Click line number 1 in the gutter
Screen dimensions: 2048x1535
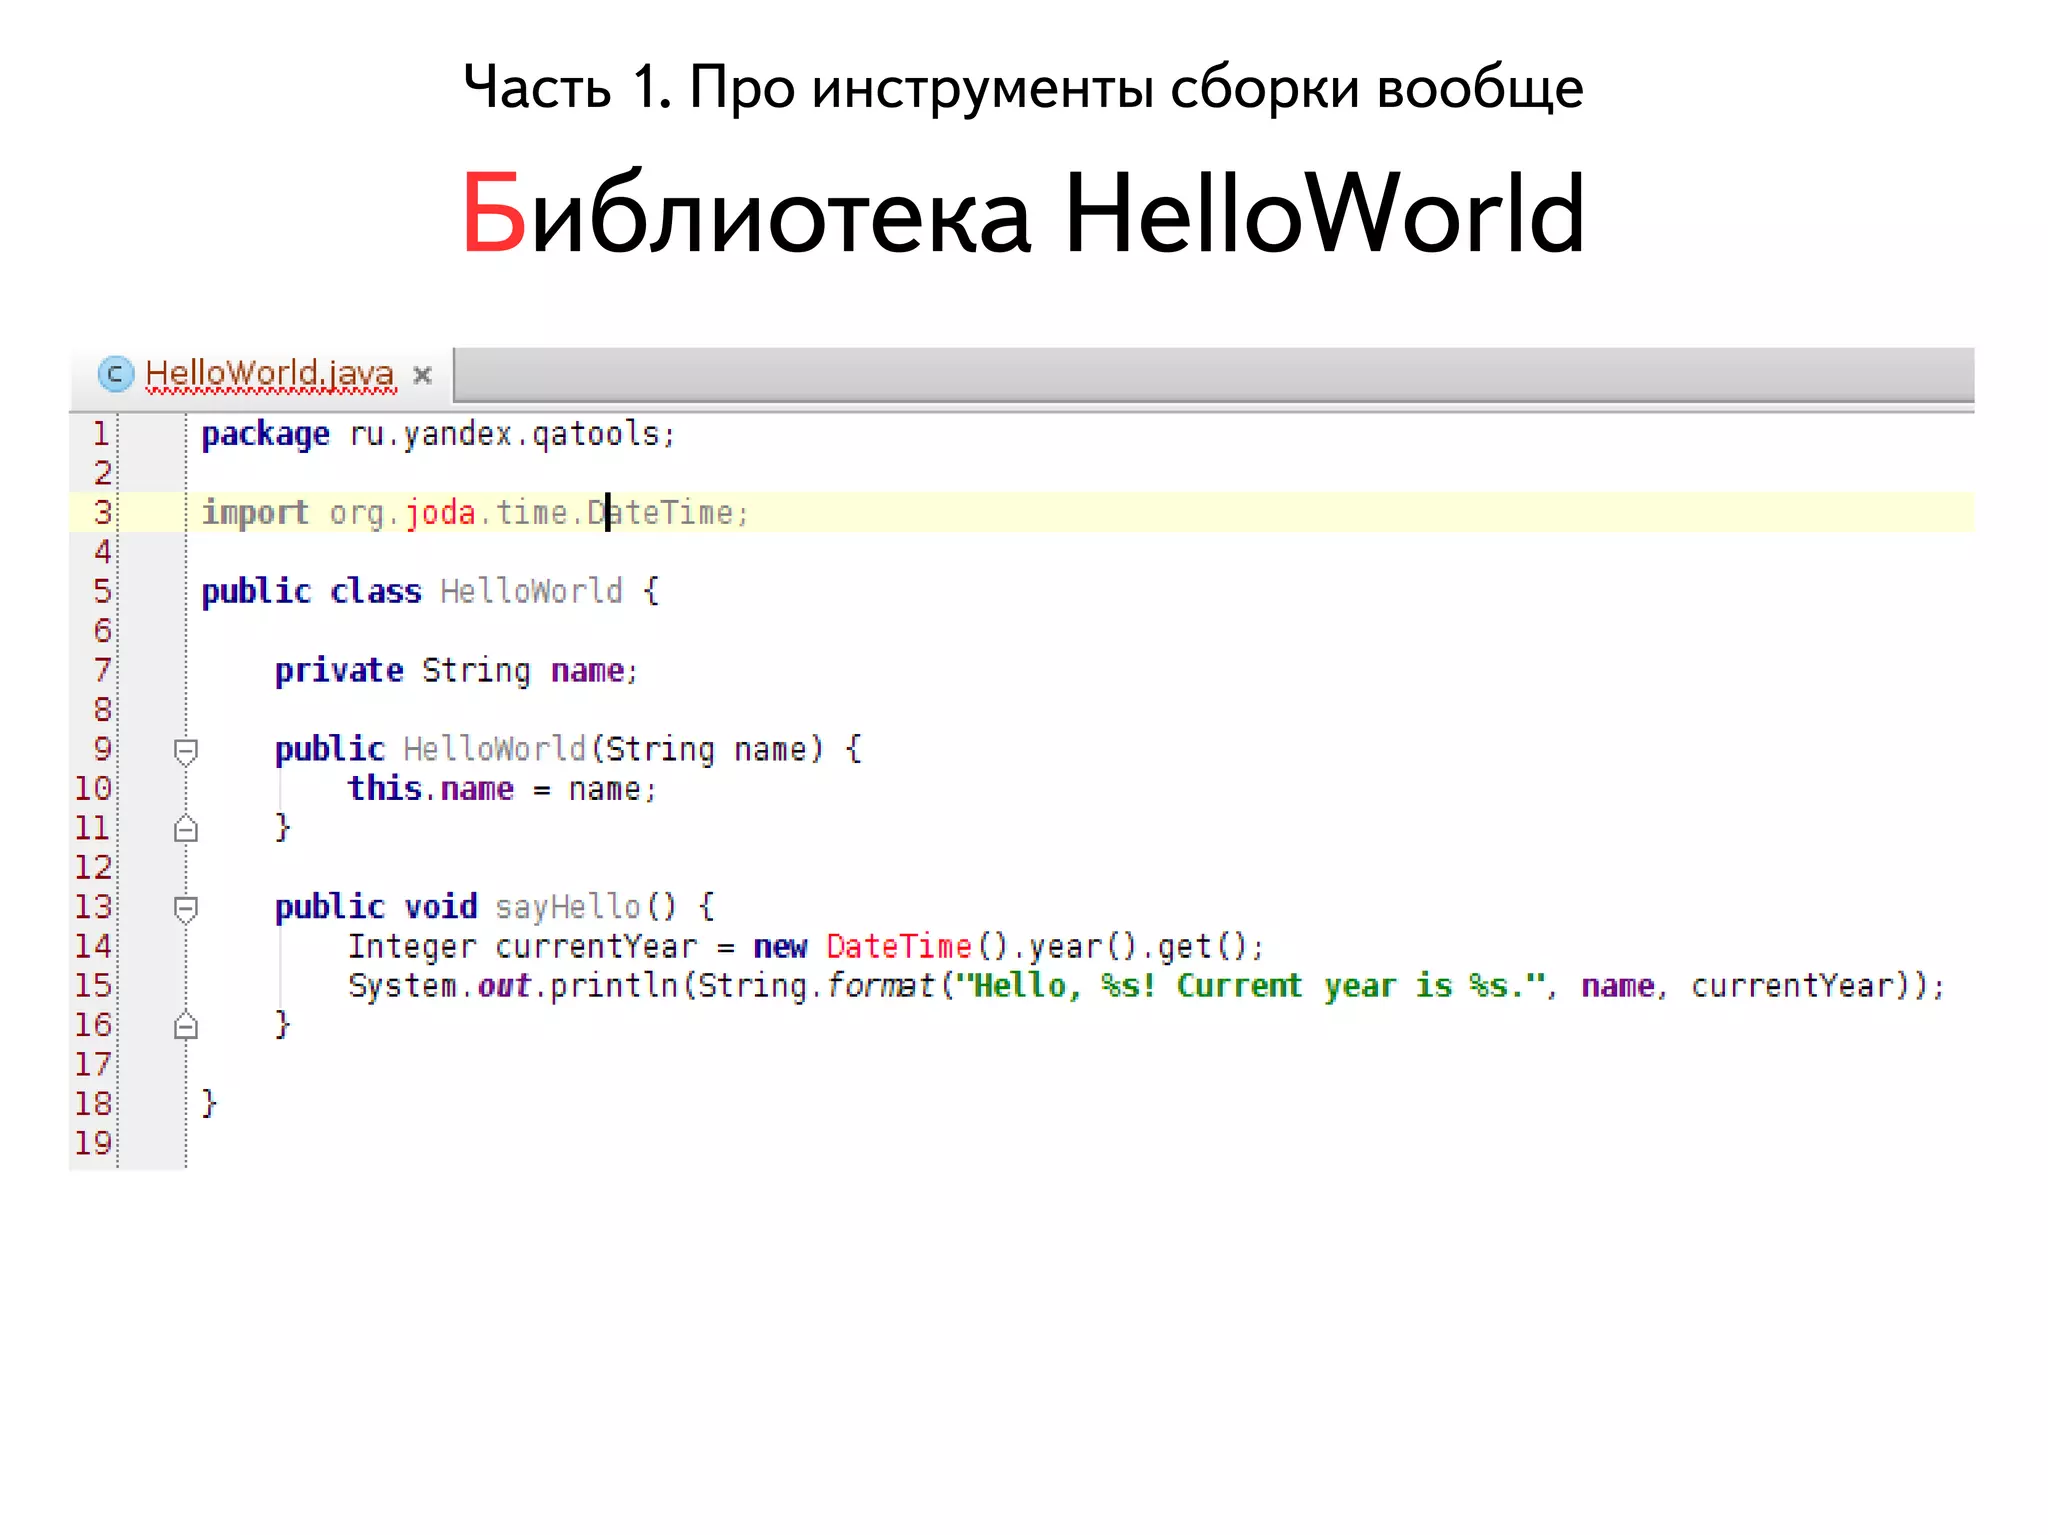click(x=100, y=434)
